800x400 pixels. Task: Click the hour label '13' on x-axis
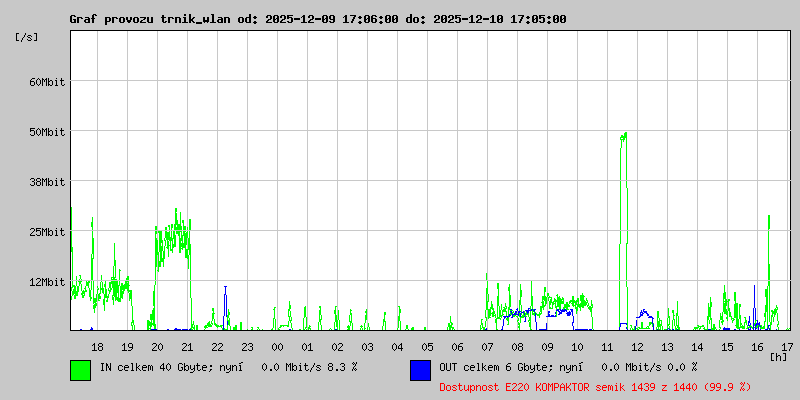pos(667,347)
